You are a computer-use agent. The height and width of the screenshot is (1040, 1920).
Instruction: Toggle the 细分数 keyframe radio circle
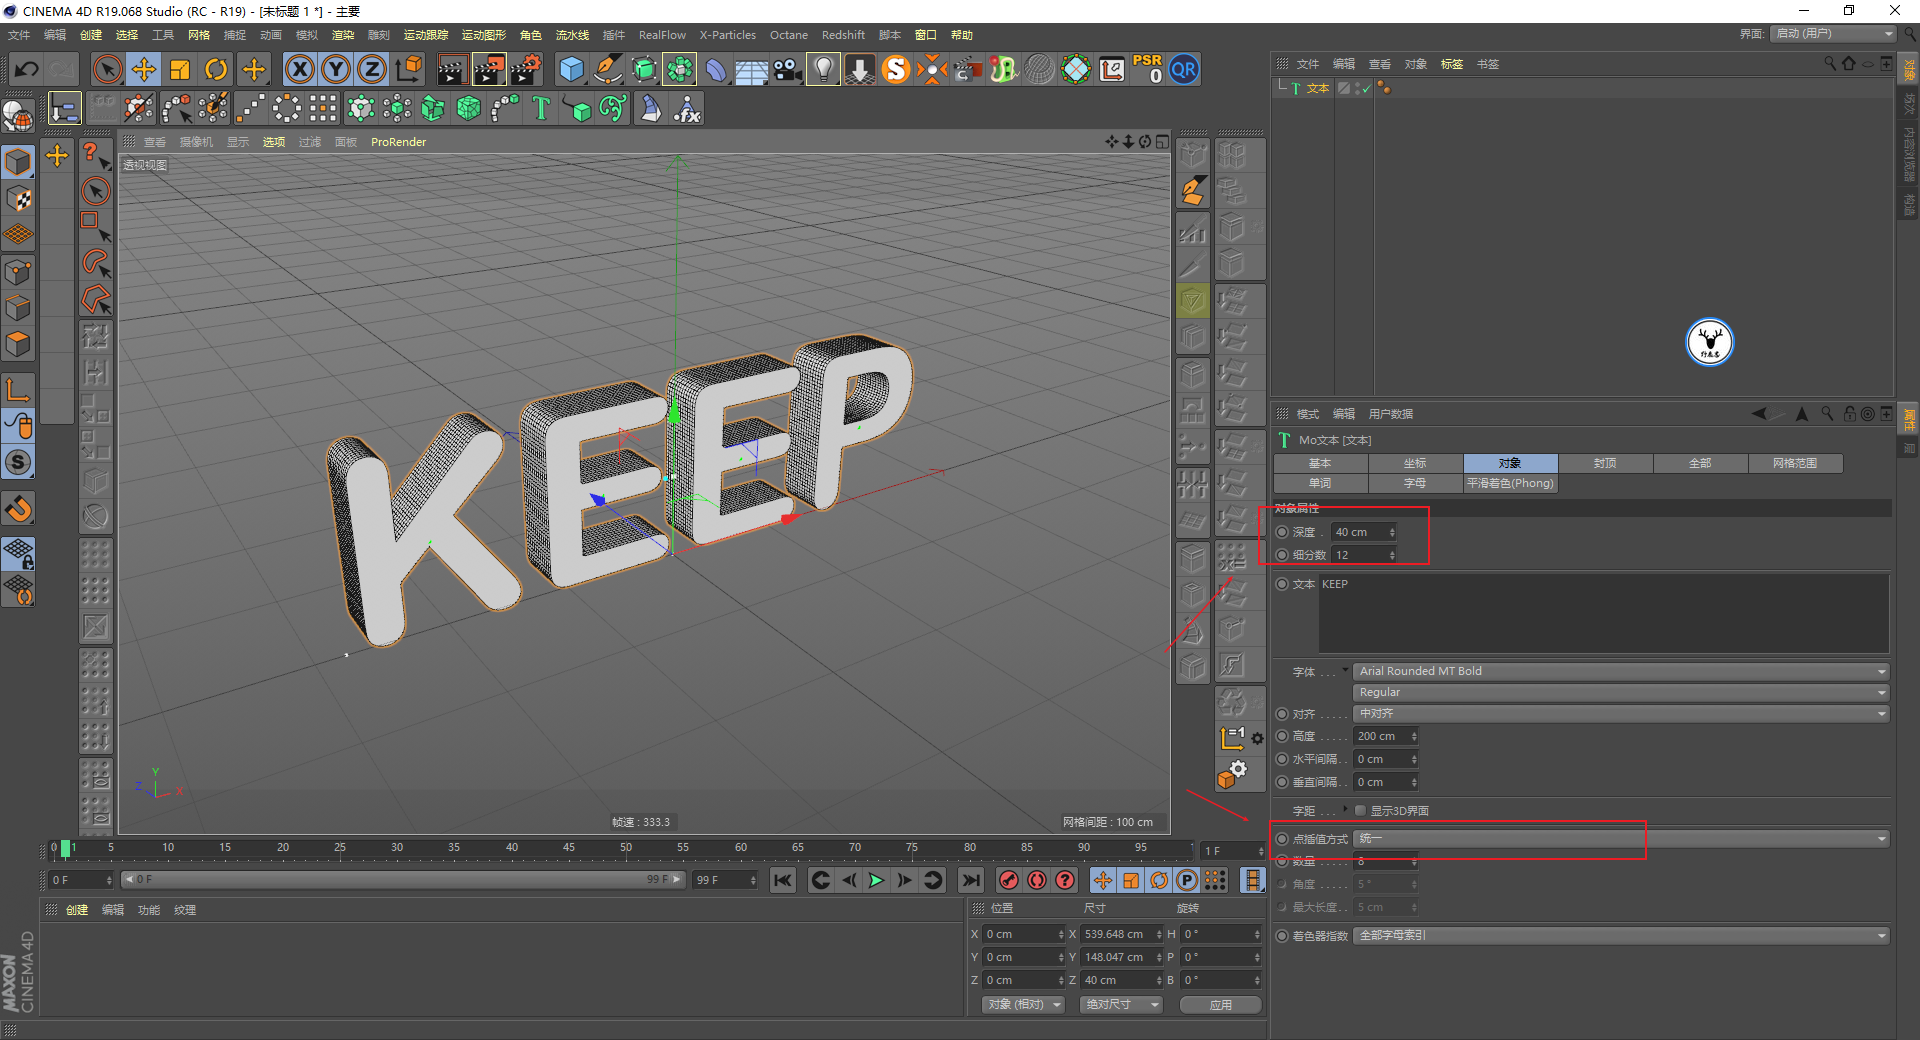(1282, 555)
